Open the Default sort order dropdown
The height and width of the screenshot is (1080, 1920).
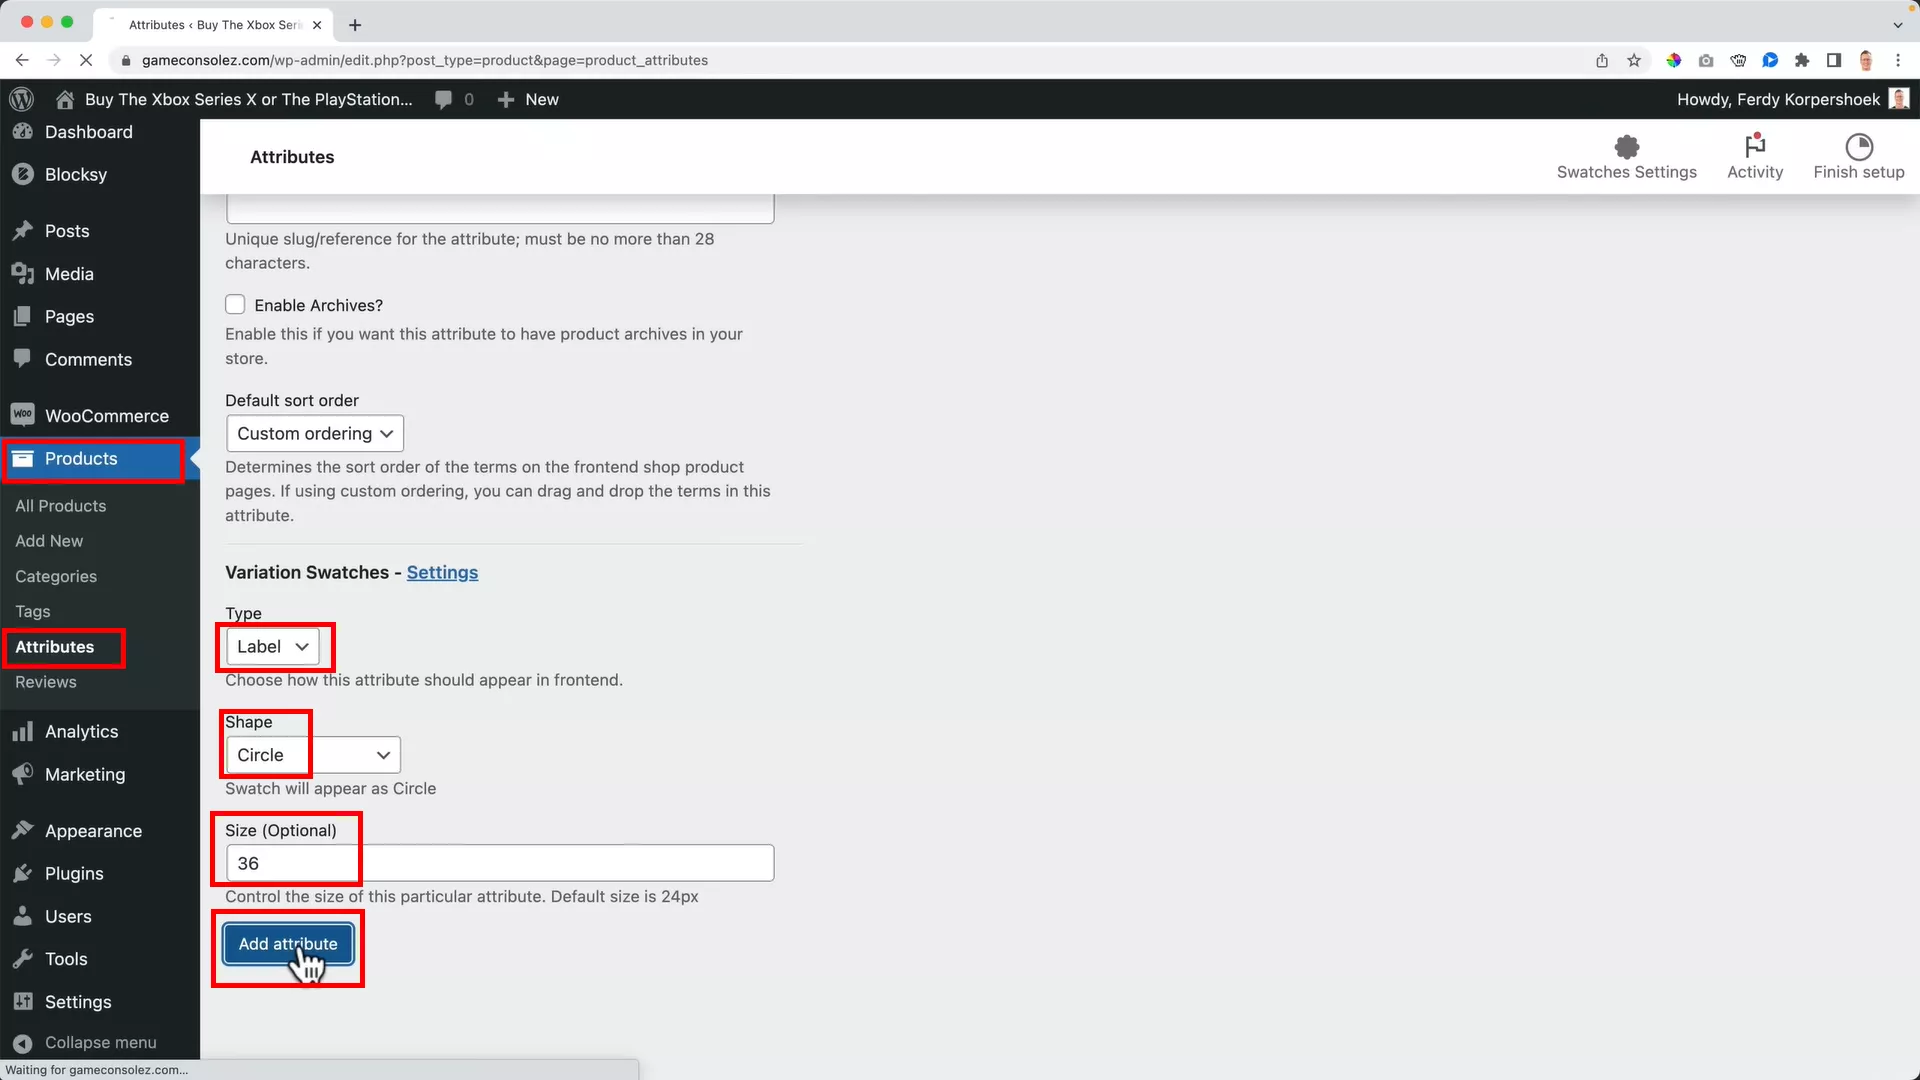tap(314, 433)
